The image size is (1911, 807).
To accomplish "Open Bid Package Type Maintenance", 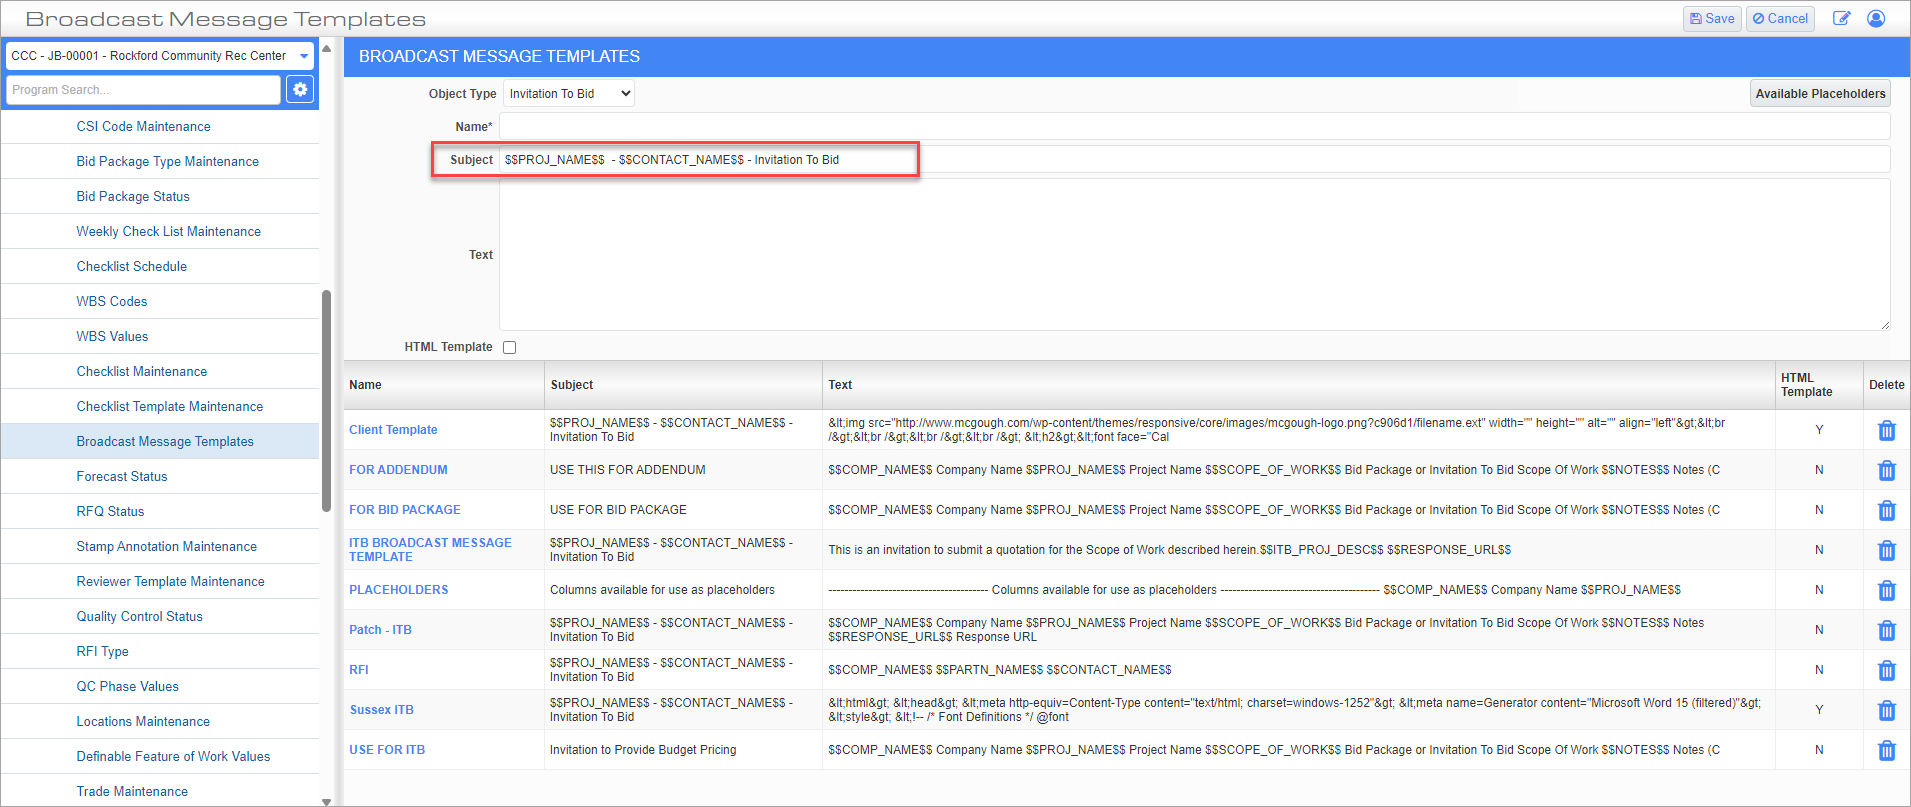I will click(167, 161).
